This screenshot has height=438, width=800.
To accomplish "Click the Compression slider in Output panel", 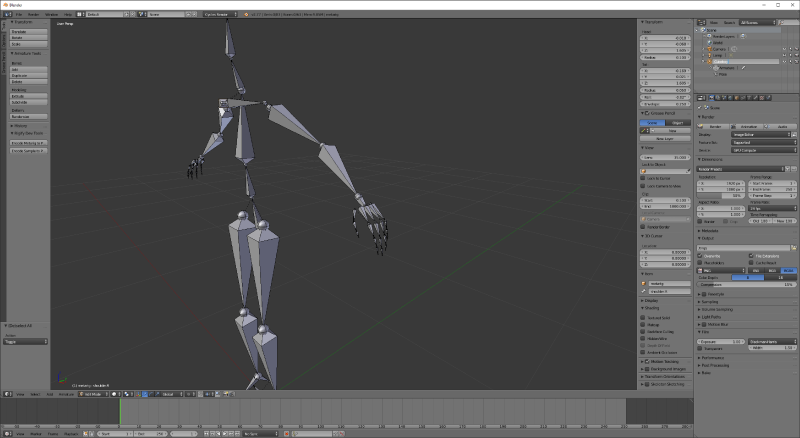I will (x=746, y=284).
